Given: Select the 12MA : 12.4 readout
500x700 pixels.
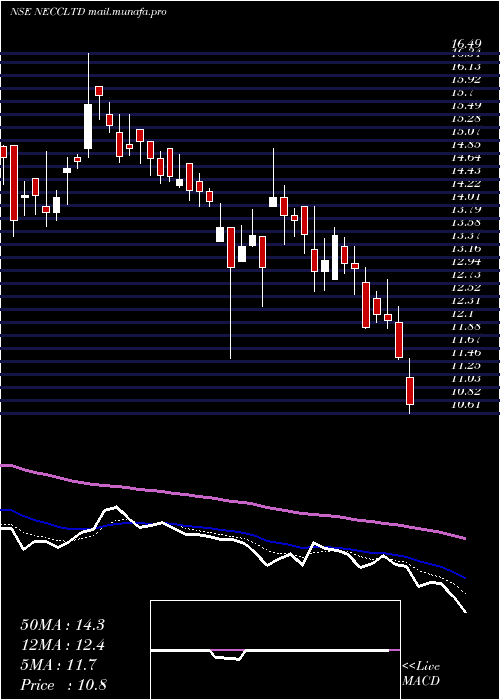Looking at the screenshot, I should click(x=62, y=645).
